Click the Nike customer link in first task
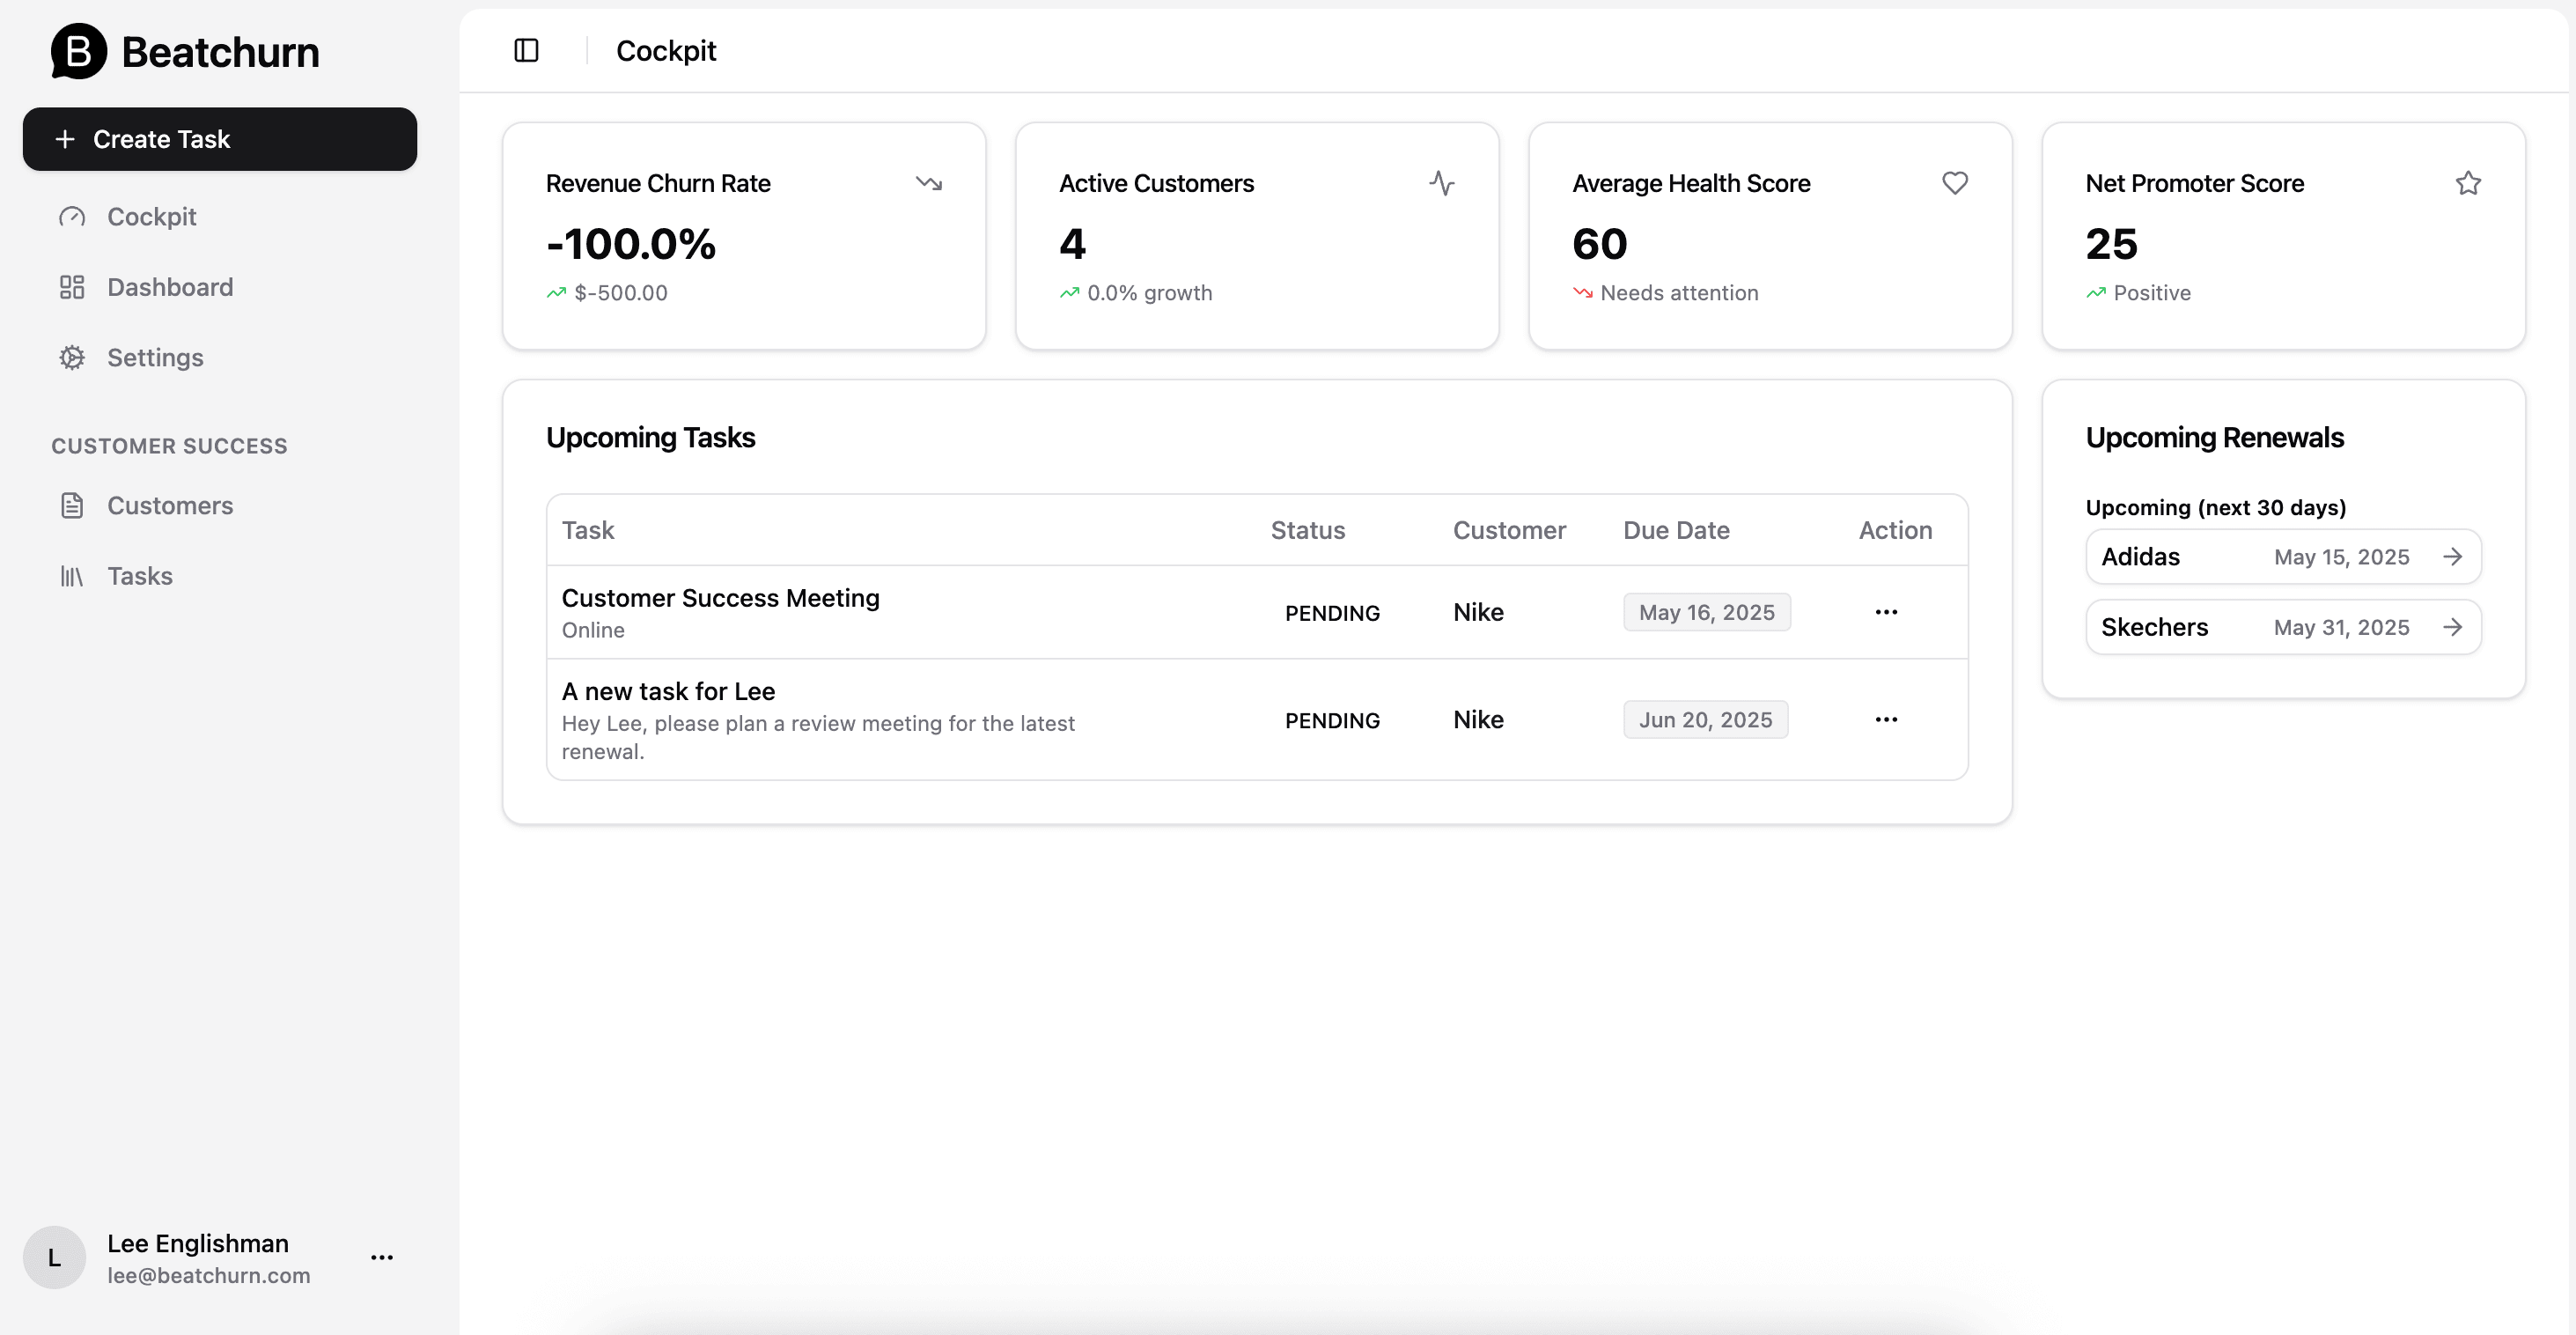 1478,612
